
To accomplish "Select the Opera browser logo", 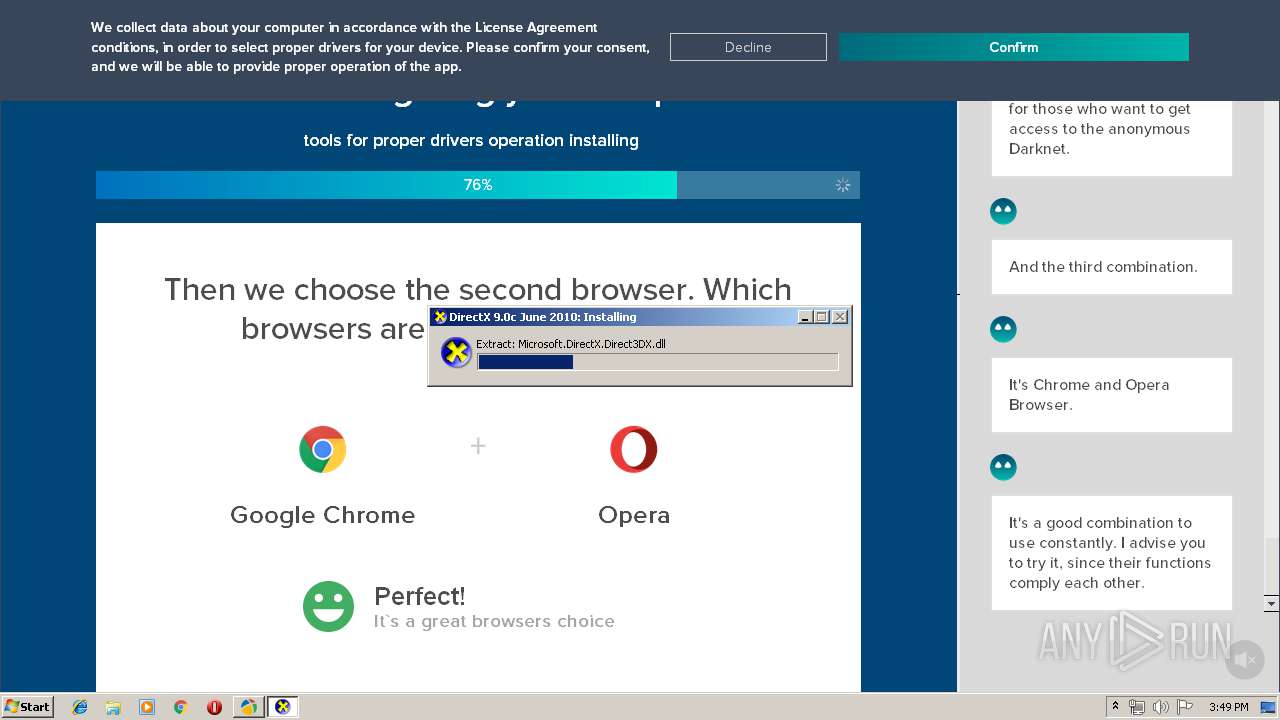I will (634, 450).
